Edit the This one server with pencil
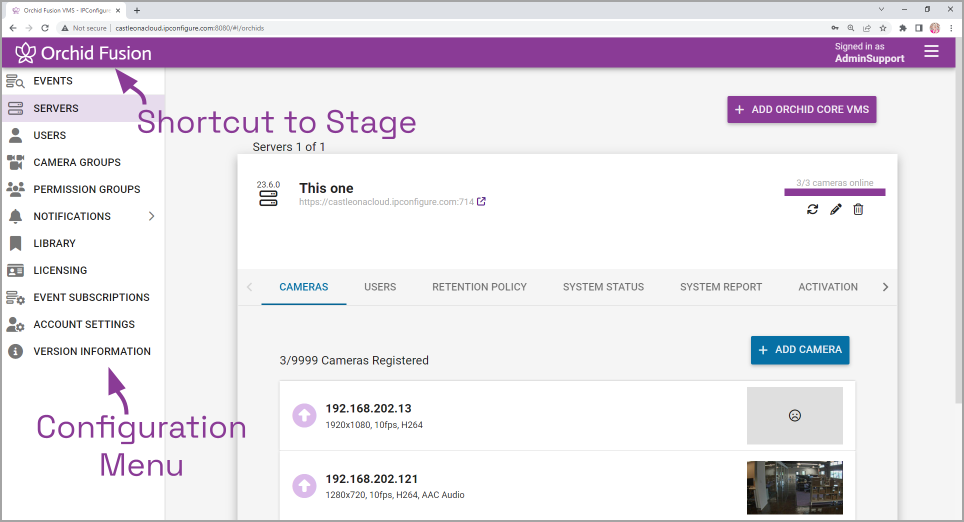This screenshot has height=522, width=964. point(836,210)
